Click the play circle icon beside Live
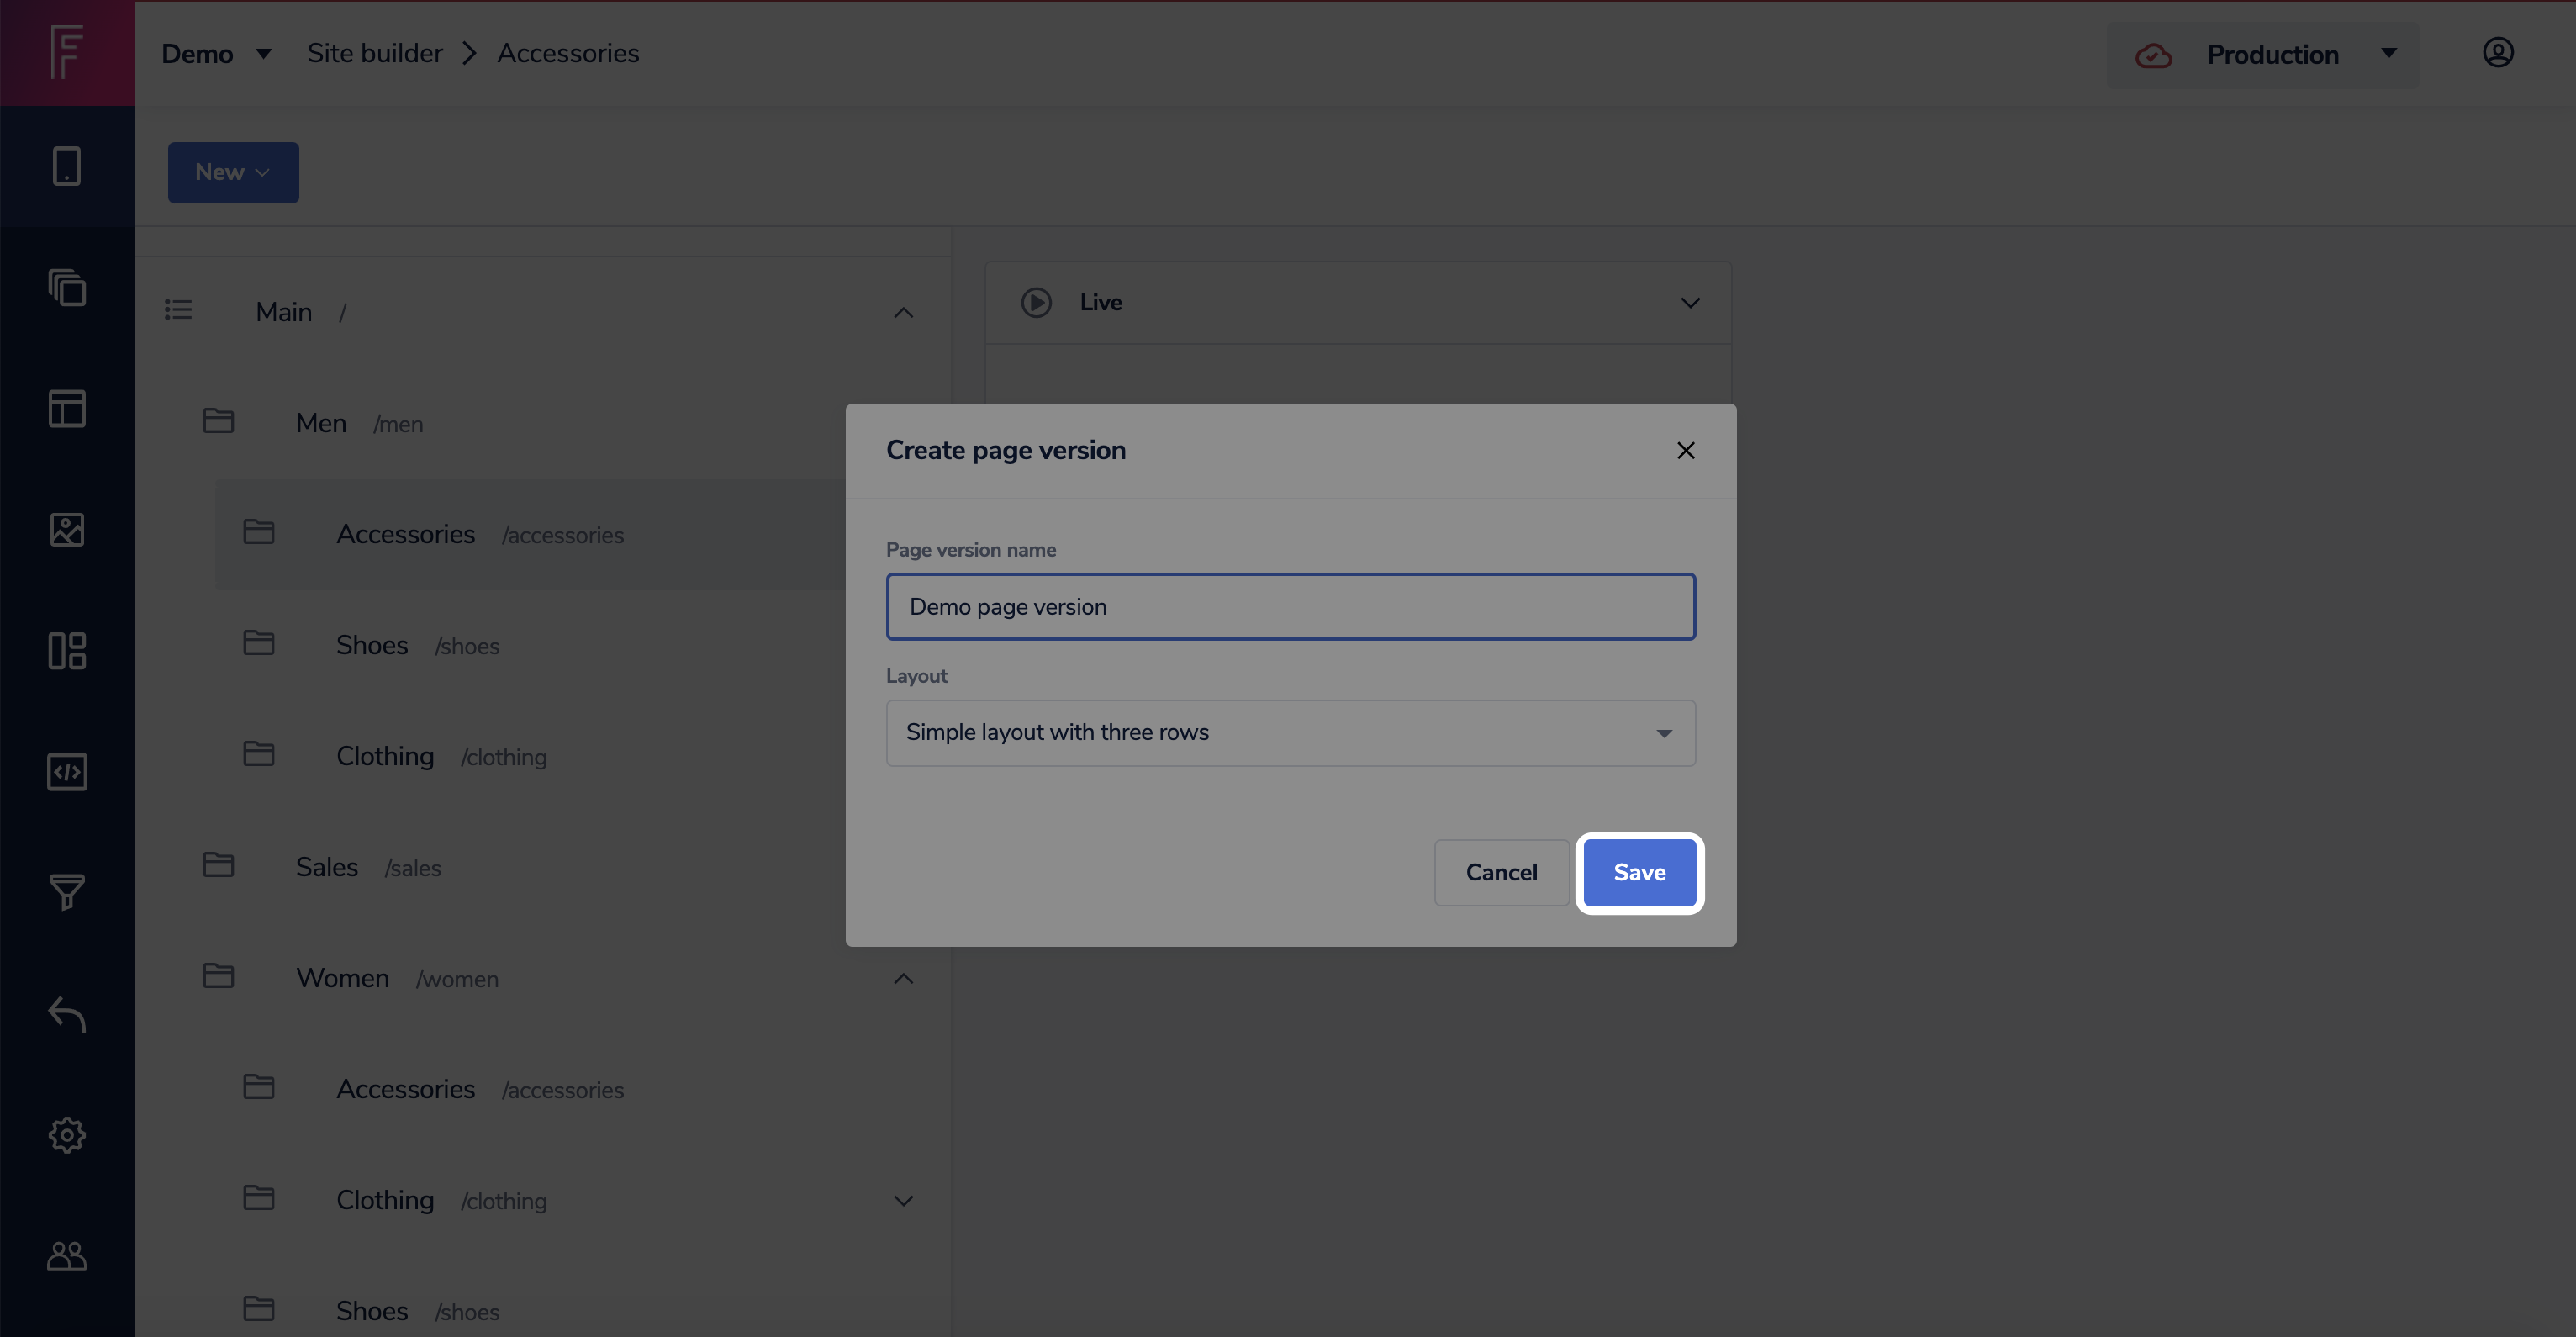The width and height of the screenshot is (2576, 1337). 1036,302
